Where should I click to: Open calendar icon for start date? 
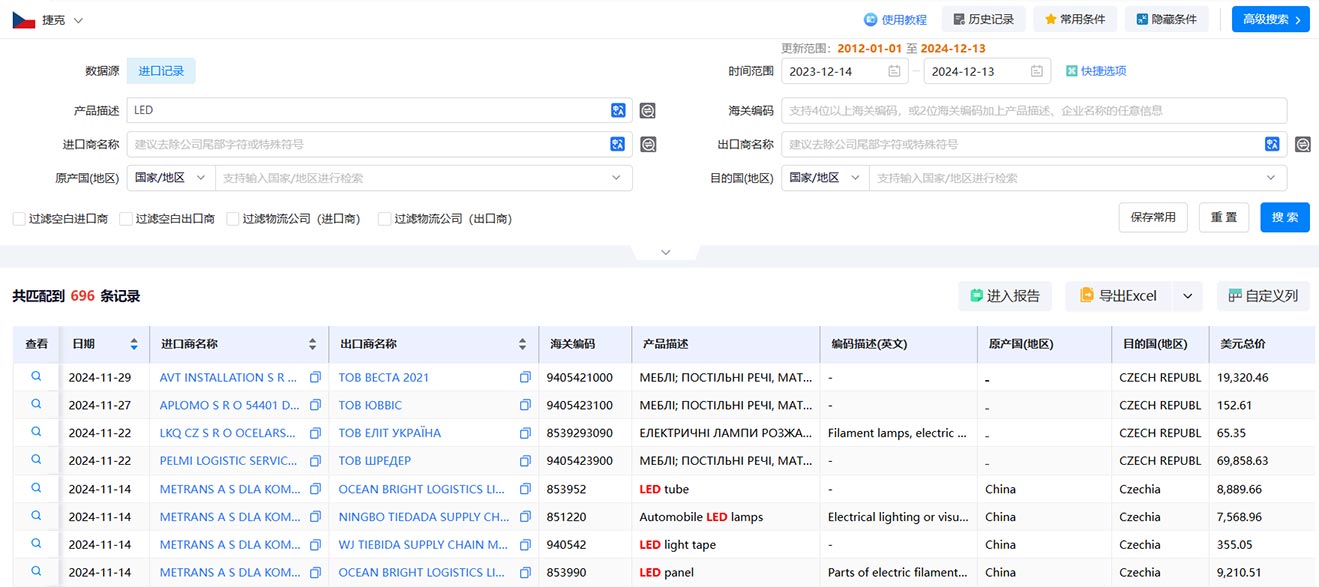point(894,71)
